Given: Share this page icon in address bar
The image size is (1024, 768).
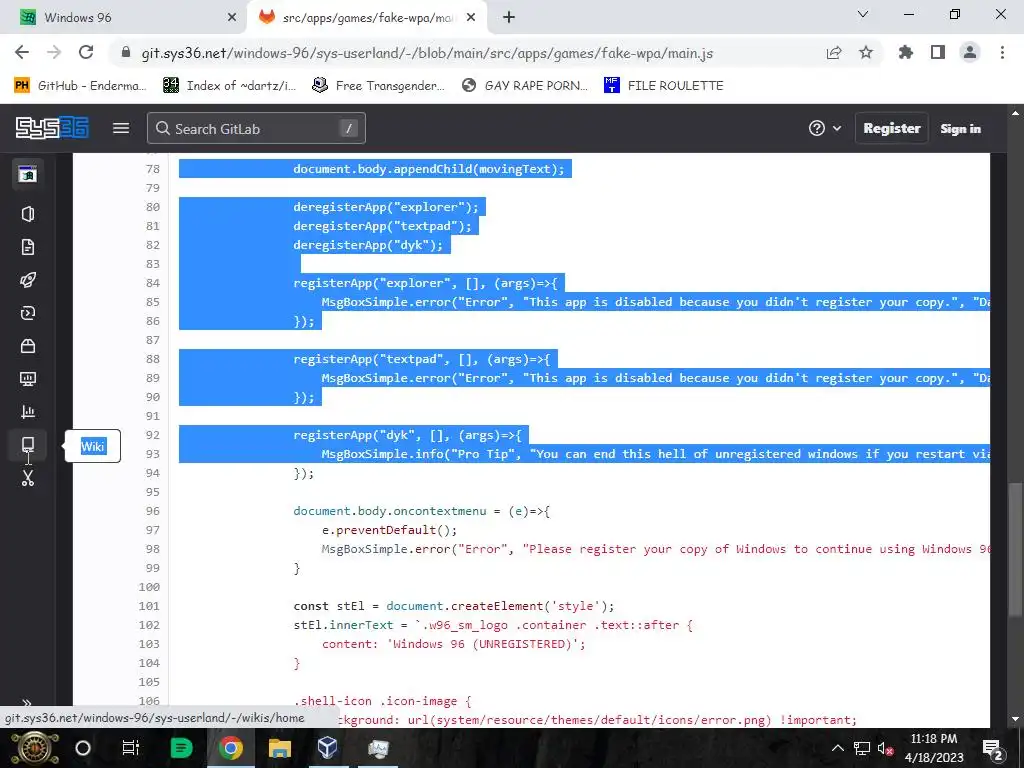Looking at the screenshot, I should pos(834,53).
